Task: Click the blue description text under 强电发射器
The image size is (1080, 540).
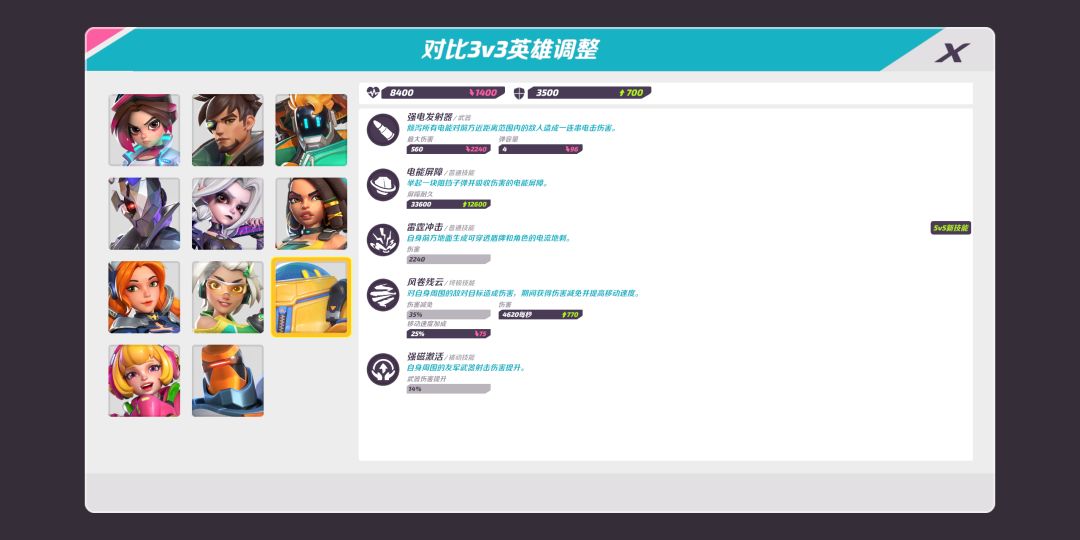Action: 512,127
